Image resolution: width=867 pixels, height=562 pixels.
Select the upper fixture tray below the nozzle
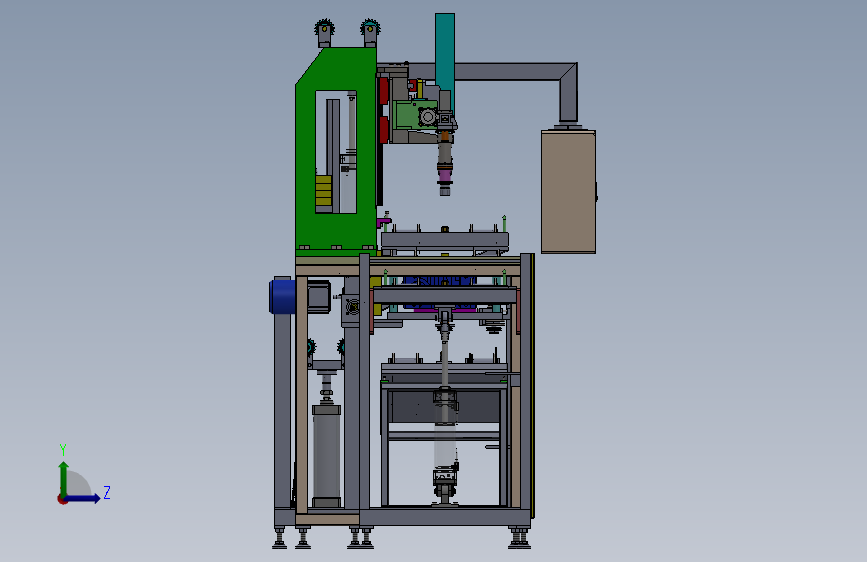445,241
